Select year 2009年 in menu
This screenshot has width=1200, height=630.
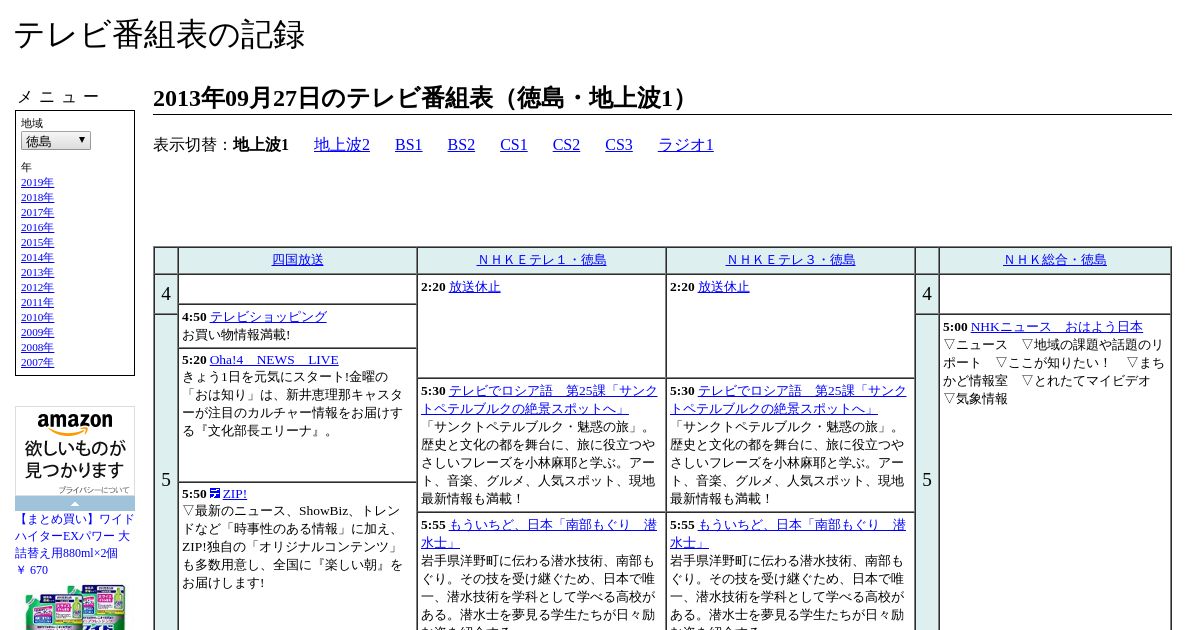pyautogui.click(x=37, y=332)
